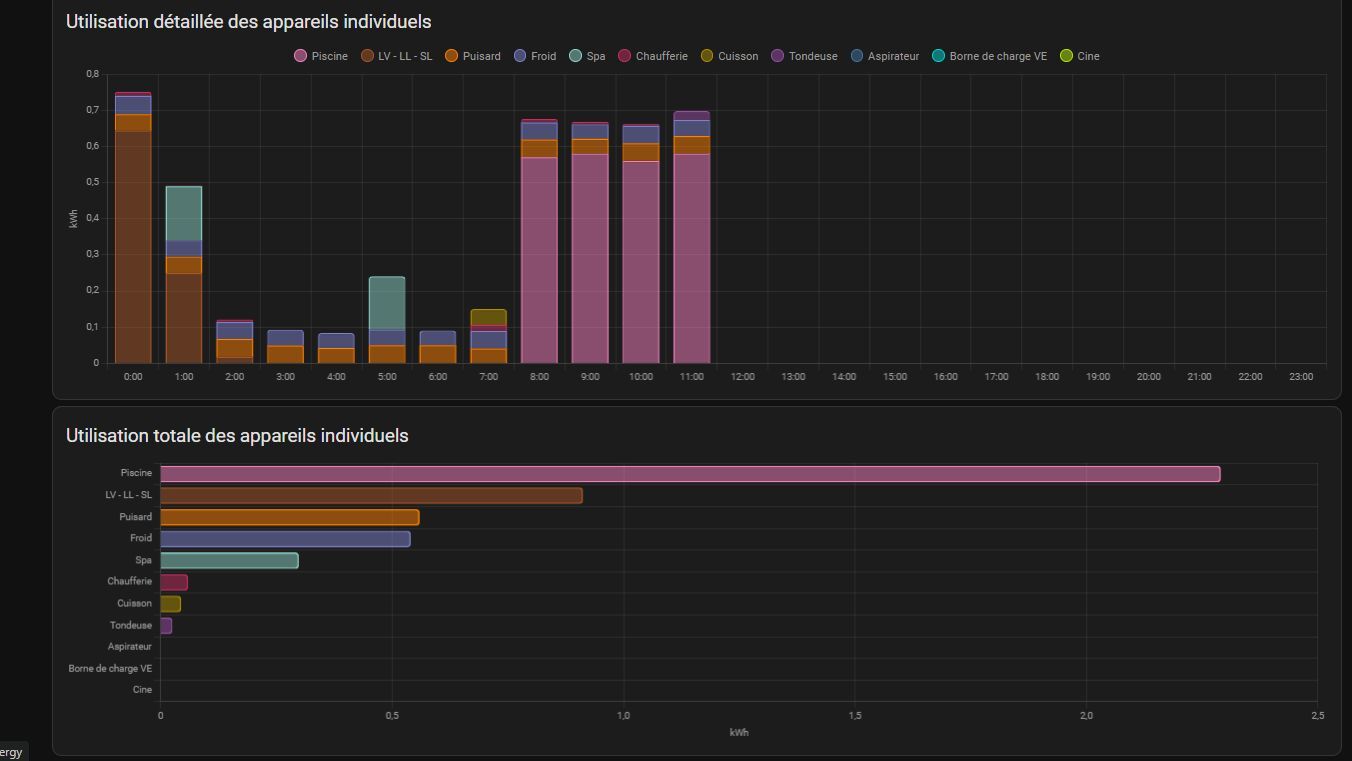Toggle the Borne de charge VE legend entry
The image size is (1352, 761).
pyautogui.click(x=989, y=56)
